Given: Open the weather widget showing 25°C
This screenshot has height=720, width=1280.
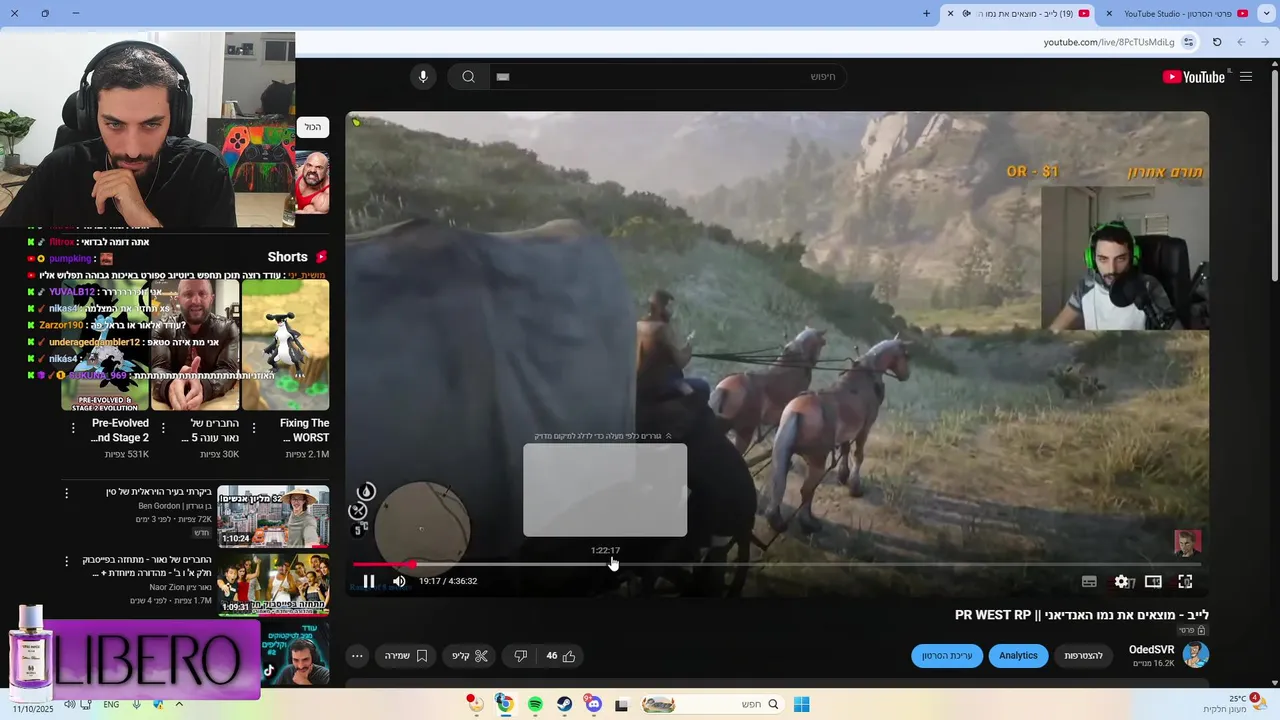Looking at the screenshot, I should tap(1235, 703).
